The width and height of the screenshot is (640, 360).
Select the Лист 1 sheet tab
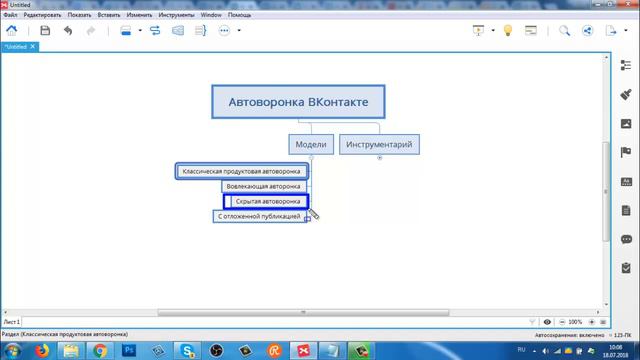pyautogui.click(x=11, y=322)
